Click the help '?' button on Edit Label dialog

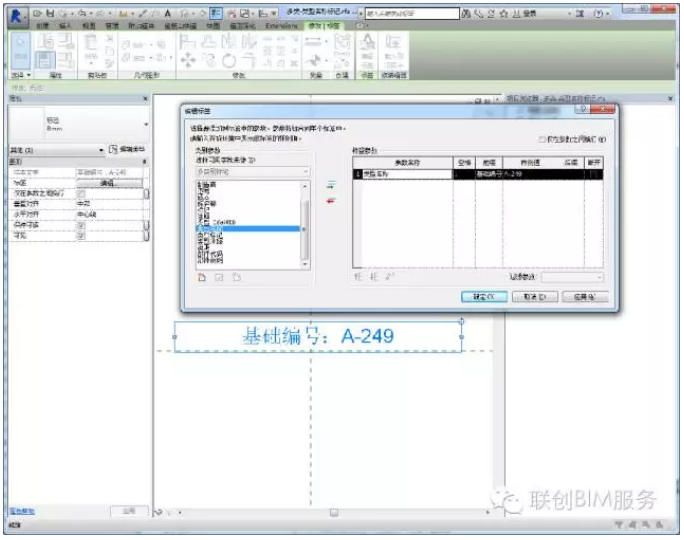point(583,109)
